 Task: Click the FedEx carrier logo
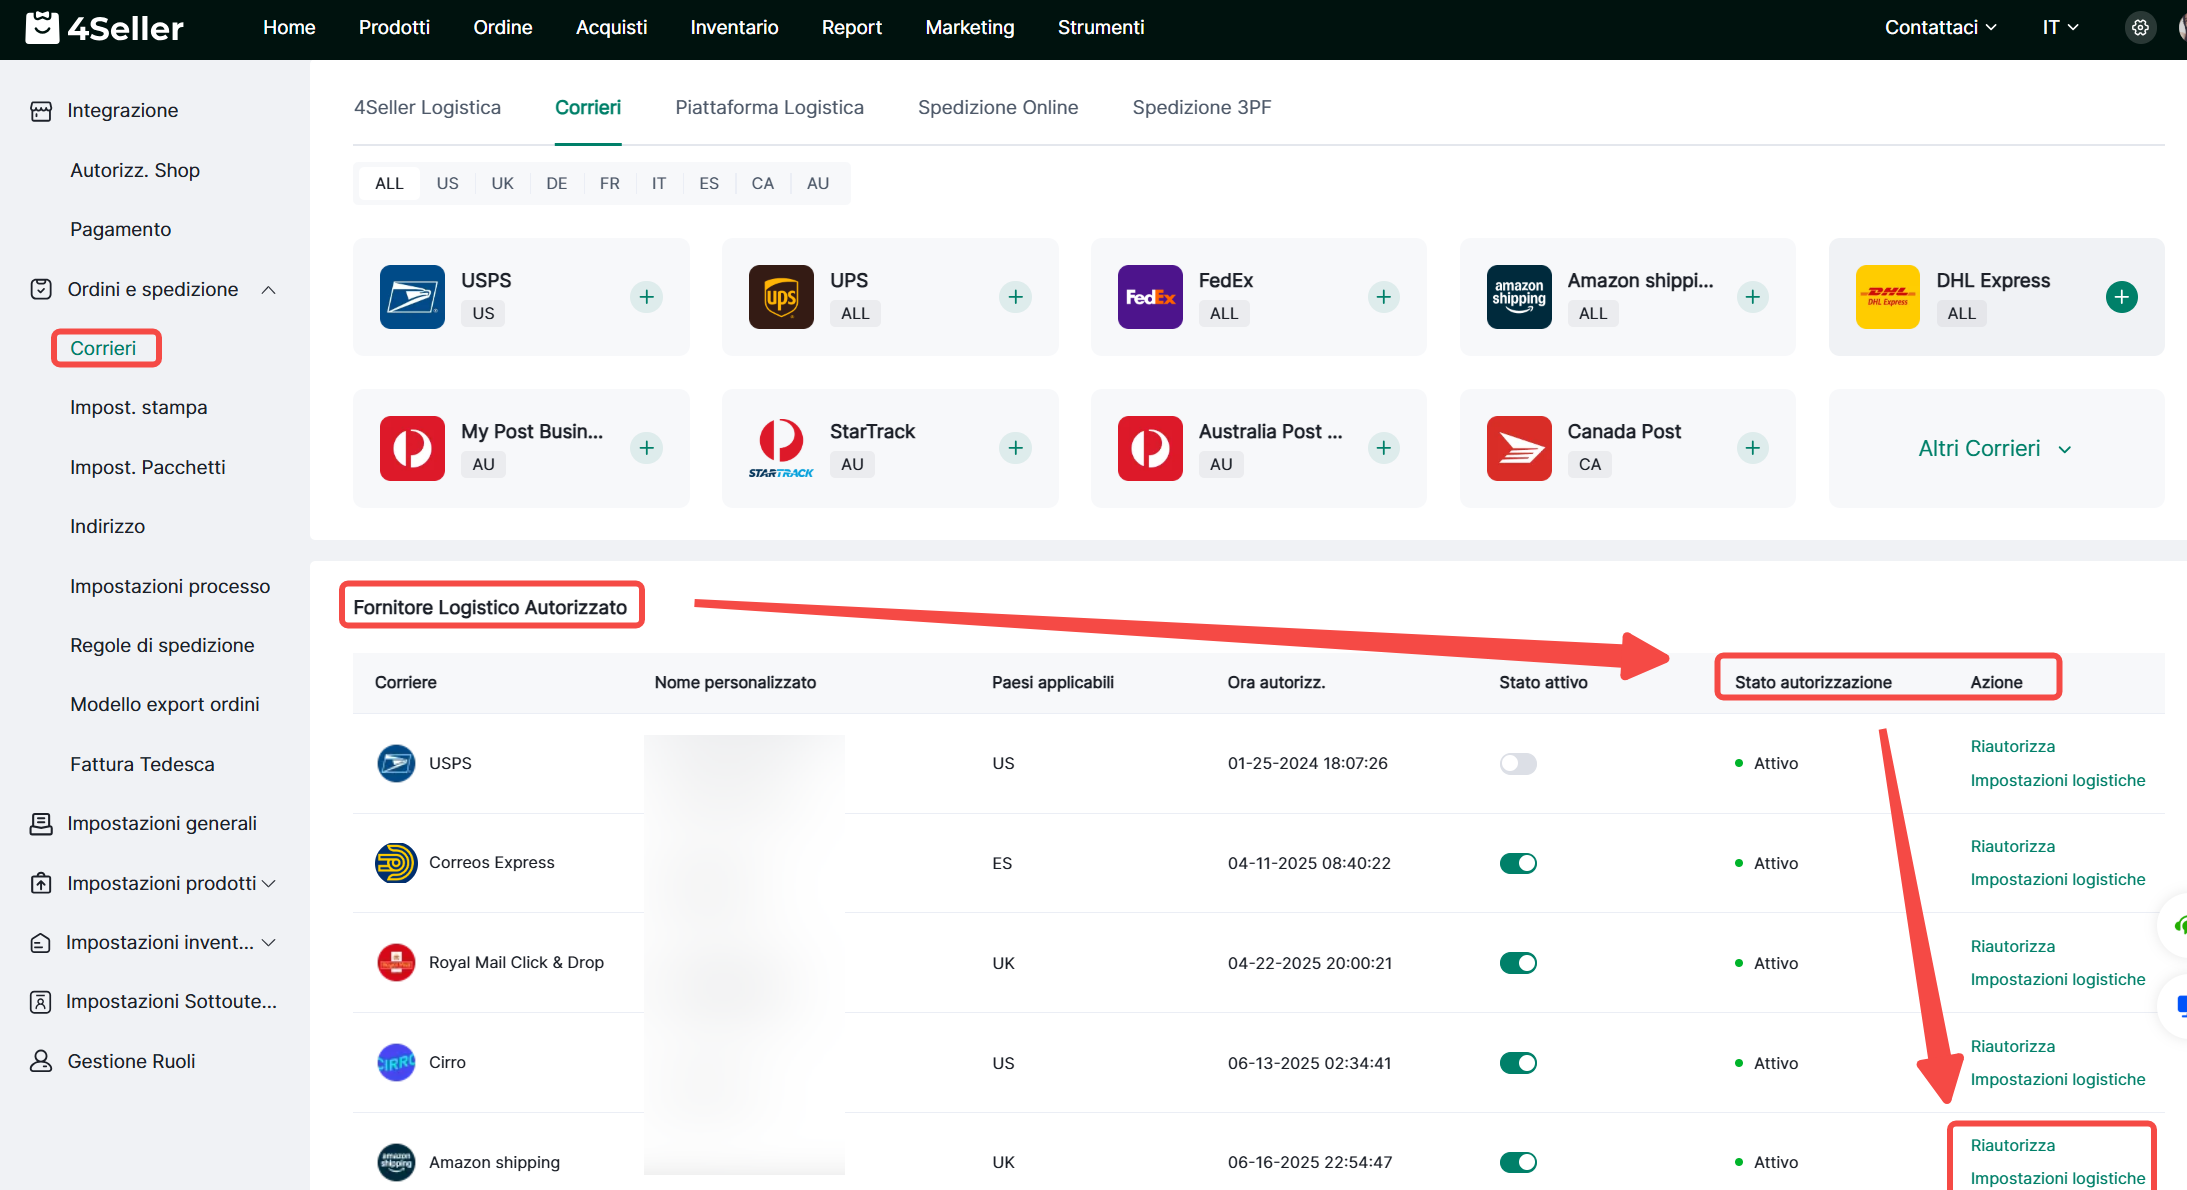point(1149,297)
